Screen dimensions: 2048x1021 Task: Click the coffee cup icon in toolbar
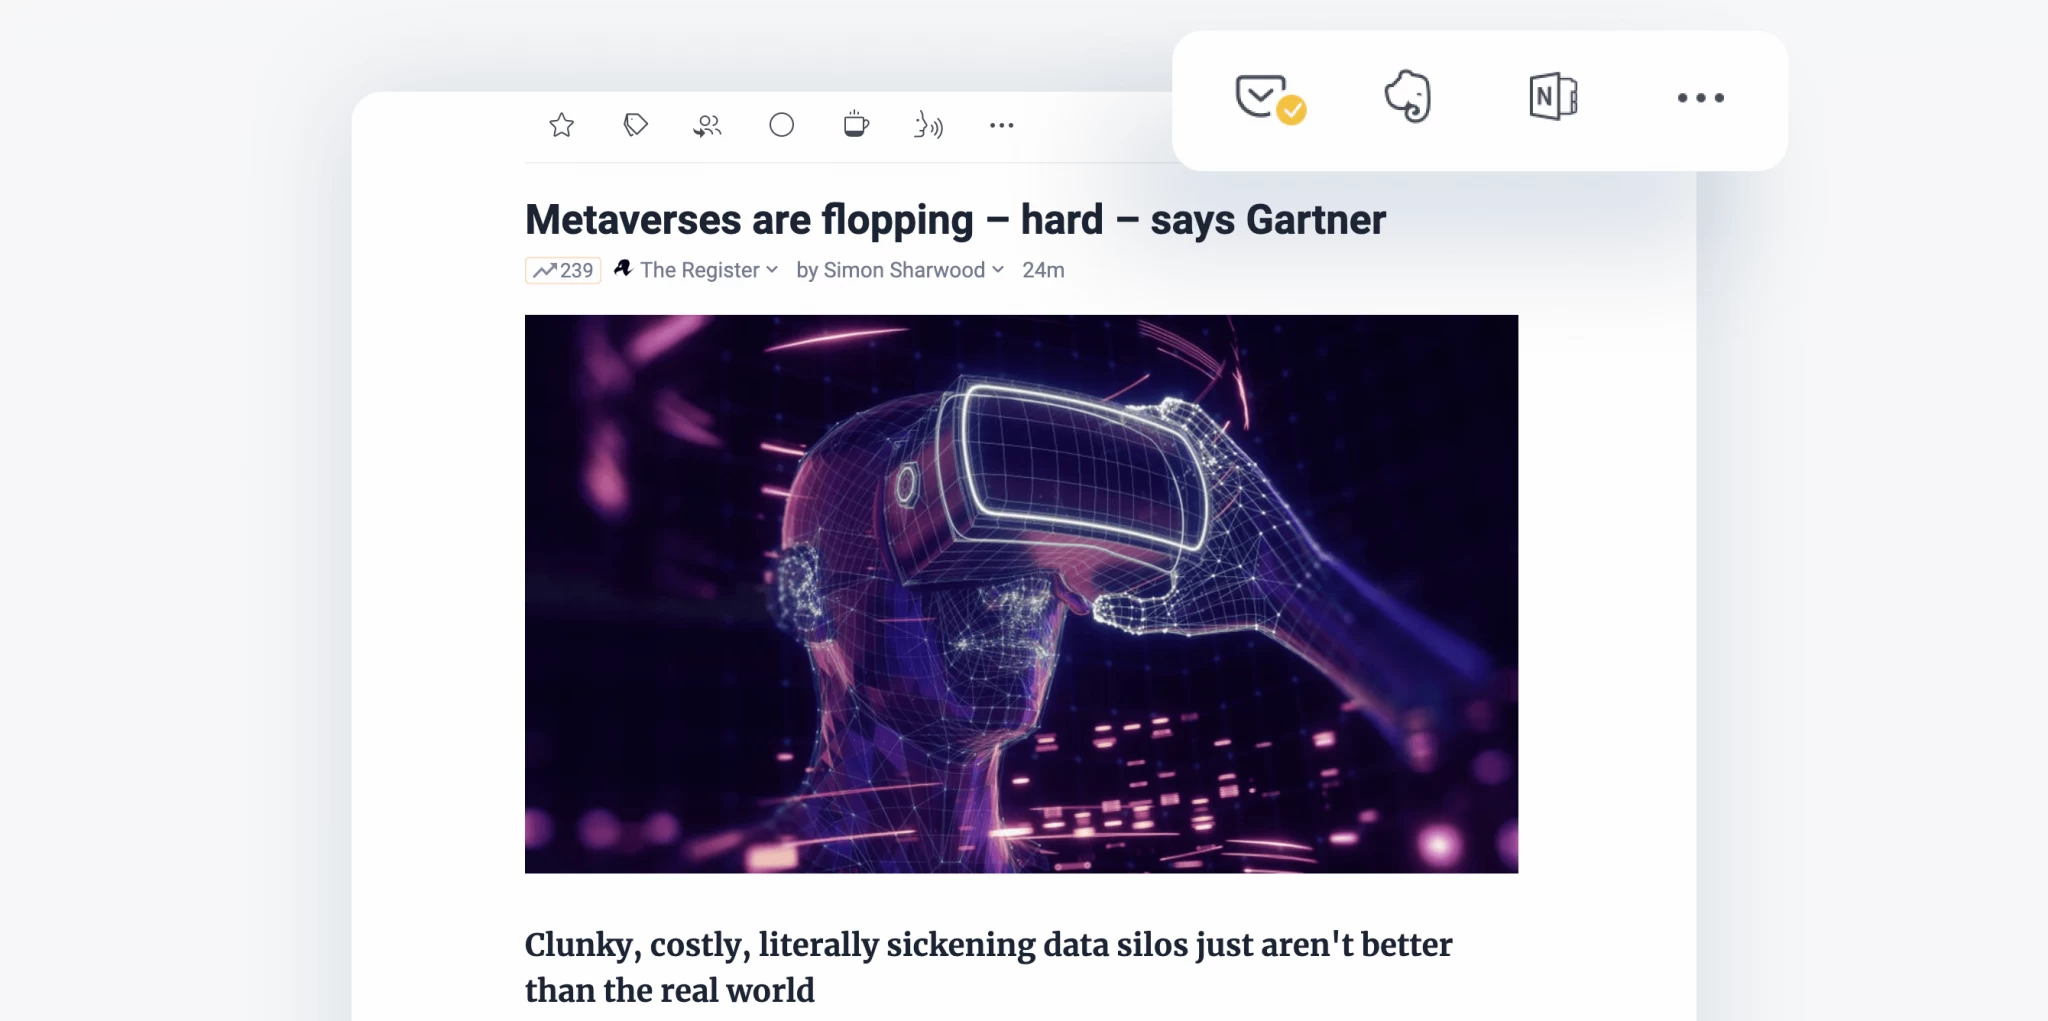pyautogui.click(x=855, y=124)
